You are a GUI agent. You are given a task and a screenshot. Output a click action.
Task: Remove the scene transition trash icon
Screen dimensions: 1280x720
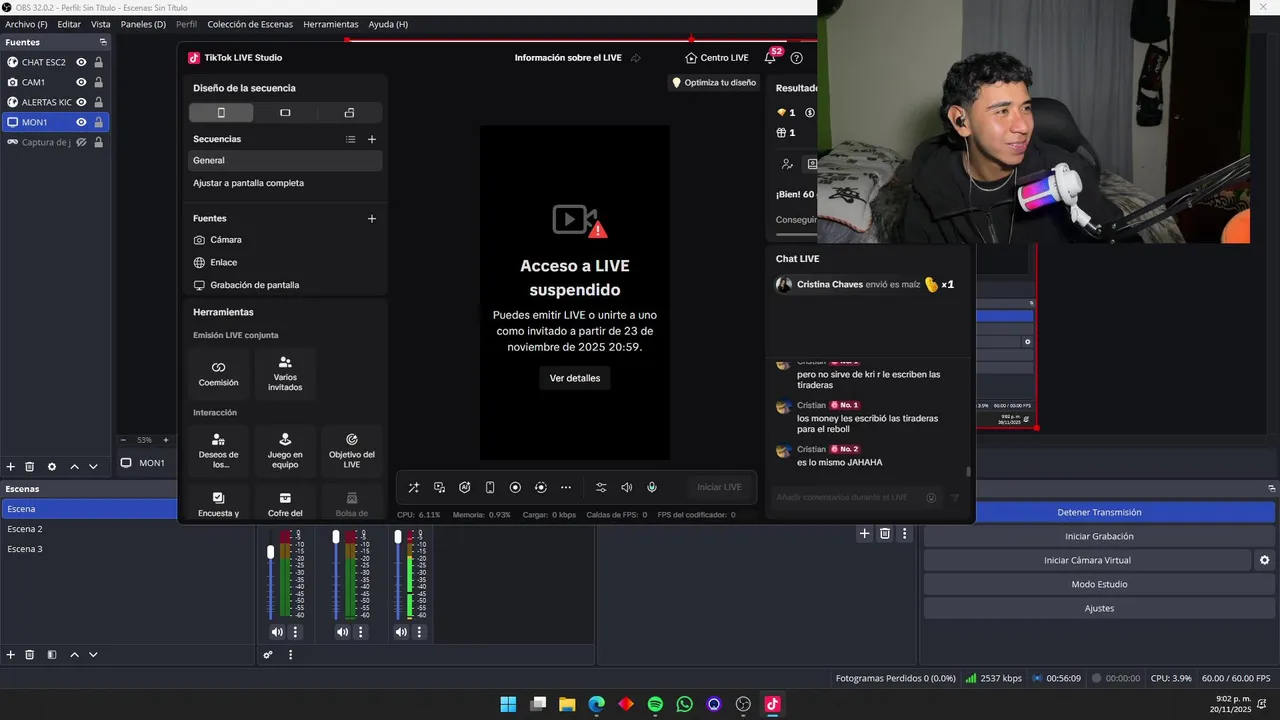pos(885,534)
